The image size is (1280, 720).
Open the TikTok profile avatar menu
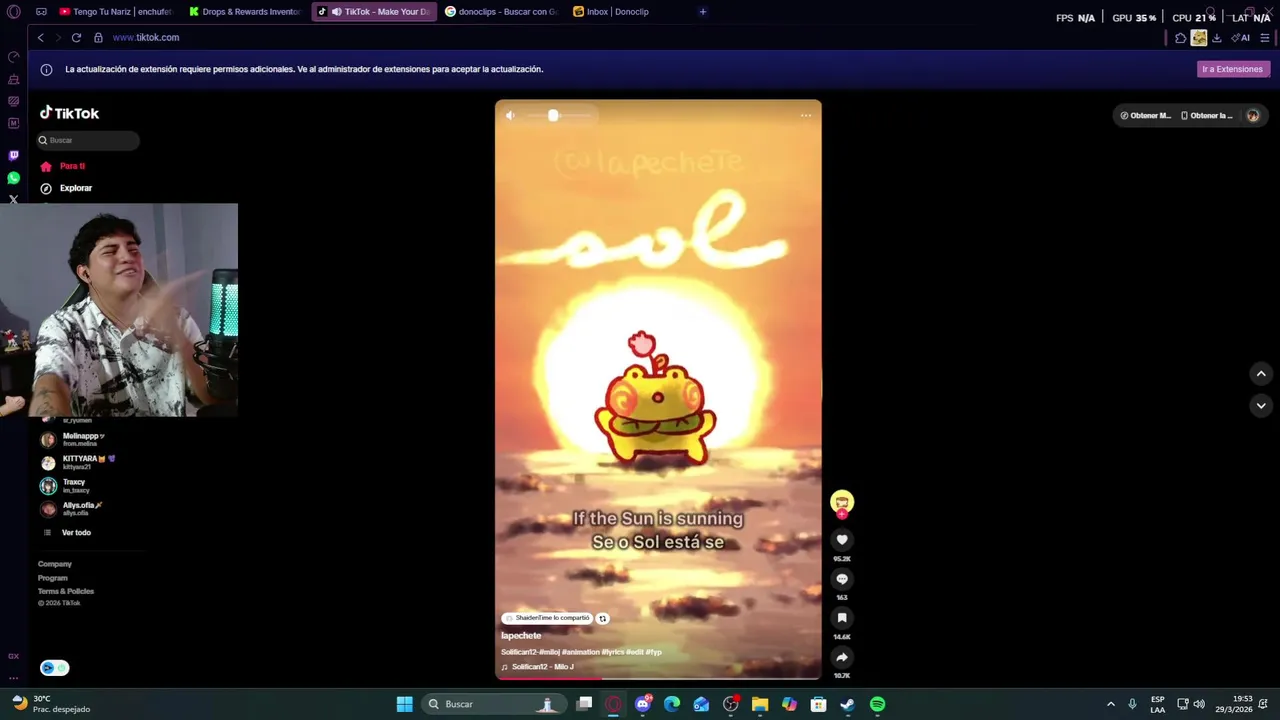point(1252,115)
